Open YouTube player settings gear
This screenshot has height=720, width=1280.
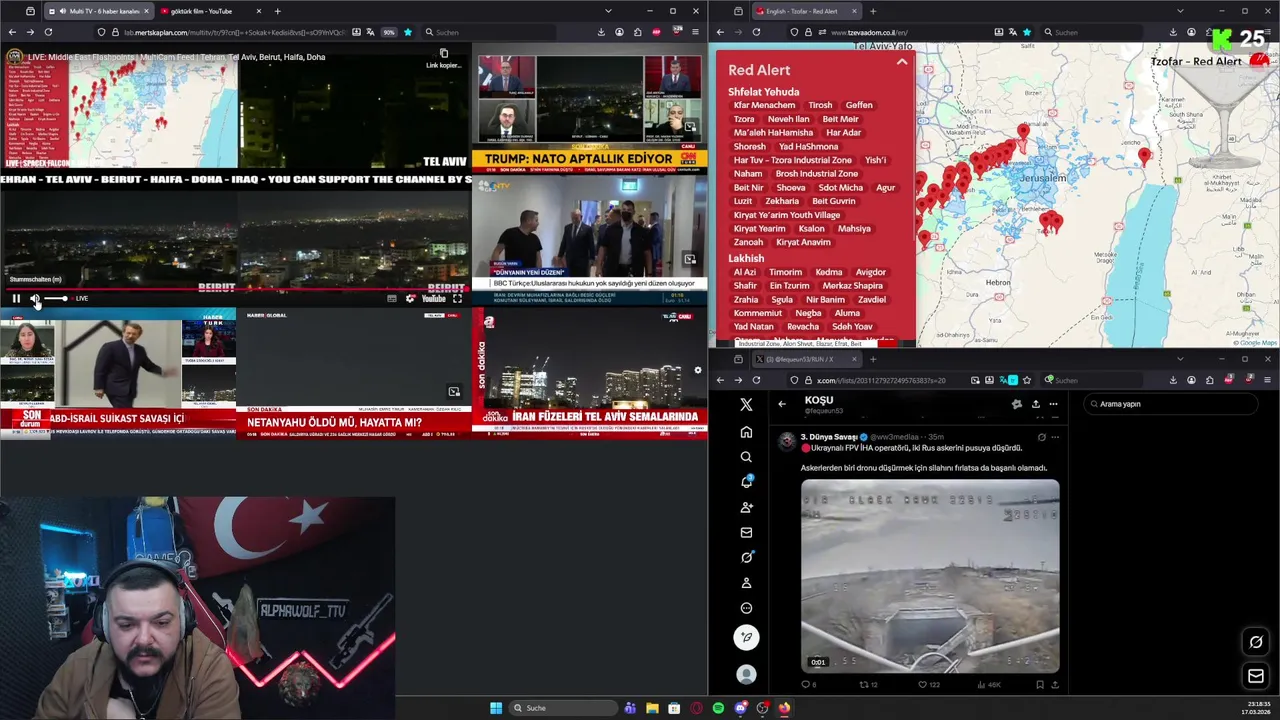click(x=410, y=298)
